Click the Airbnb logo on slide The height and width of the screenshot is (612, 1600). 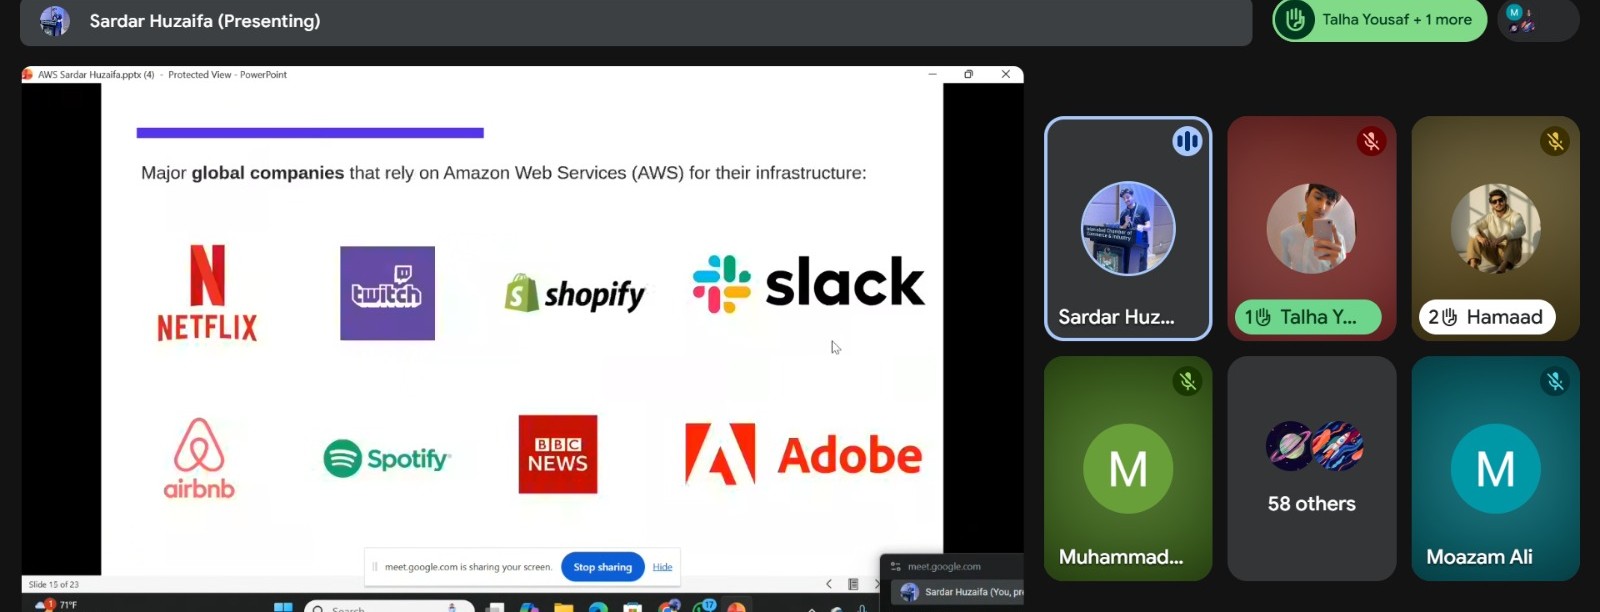tap(199, 458)
